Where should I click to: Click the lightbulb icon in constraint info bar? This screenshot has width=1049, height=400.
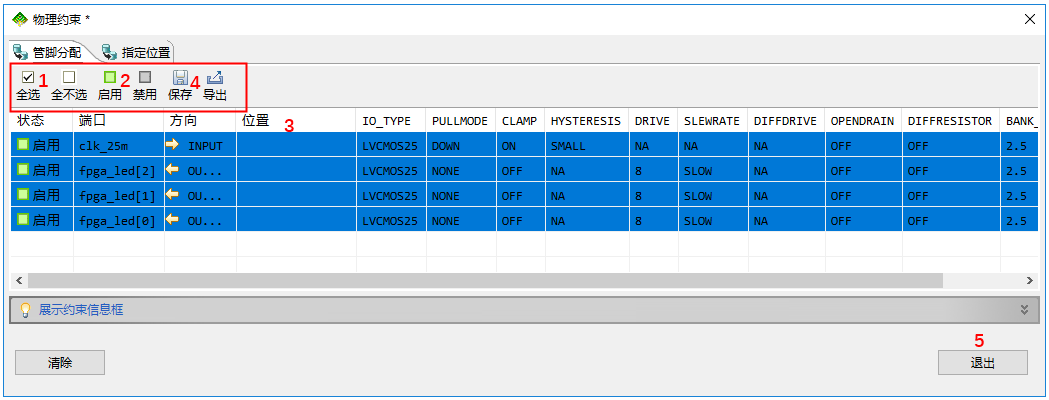point(26,310)
